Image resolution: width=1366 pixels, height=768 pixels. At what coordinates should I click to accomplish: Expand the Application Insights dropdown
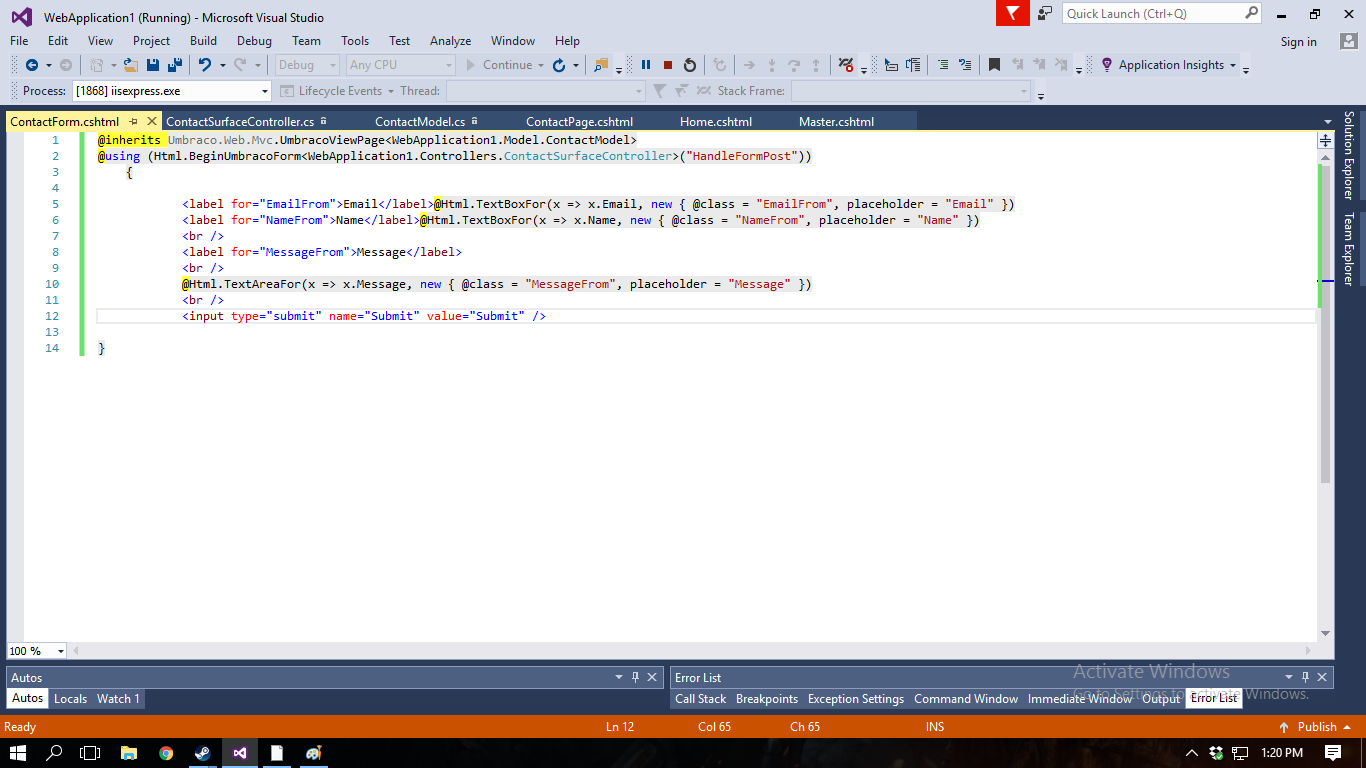[x=1233, y=65]
